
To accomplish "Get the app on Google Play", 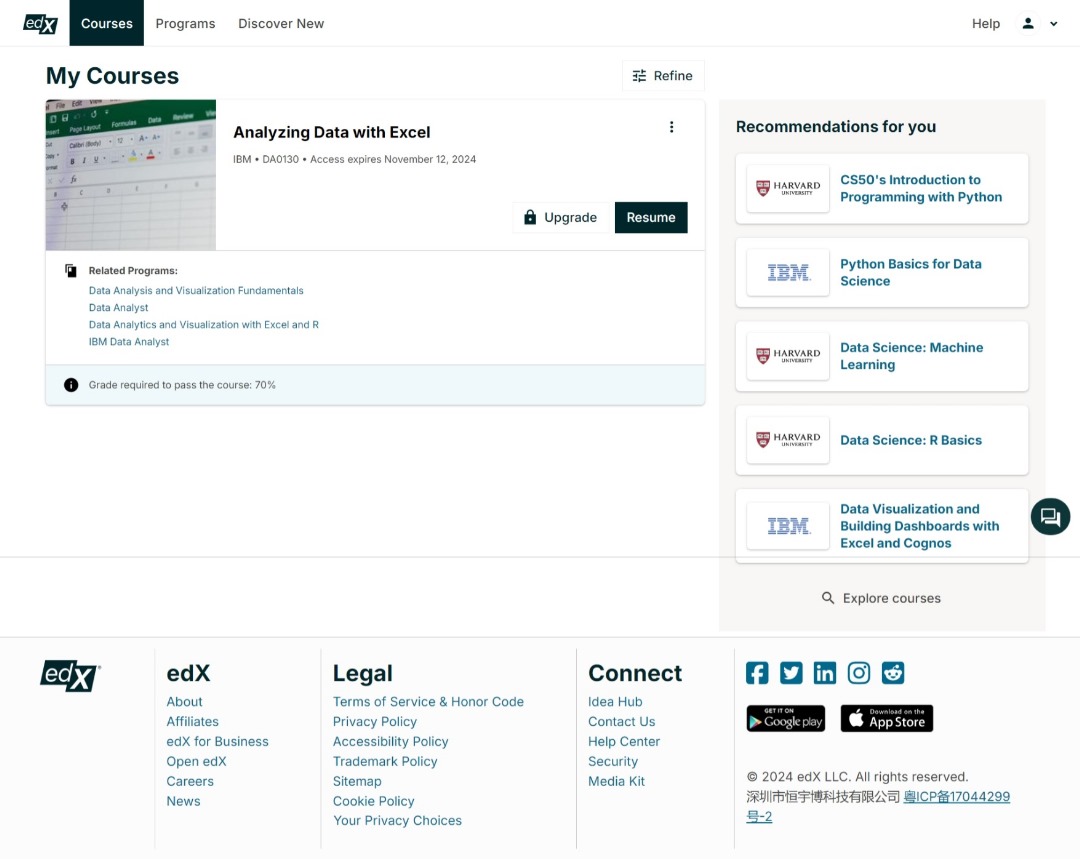I will pos(786,718).
